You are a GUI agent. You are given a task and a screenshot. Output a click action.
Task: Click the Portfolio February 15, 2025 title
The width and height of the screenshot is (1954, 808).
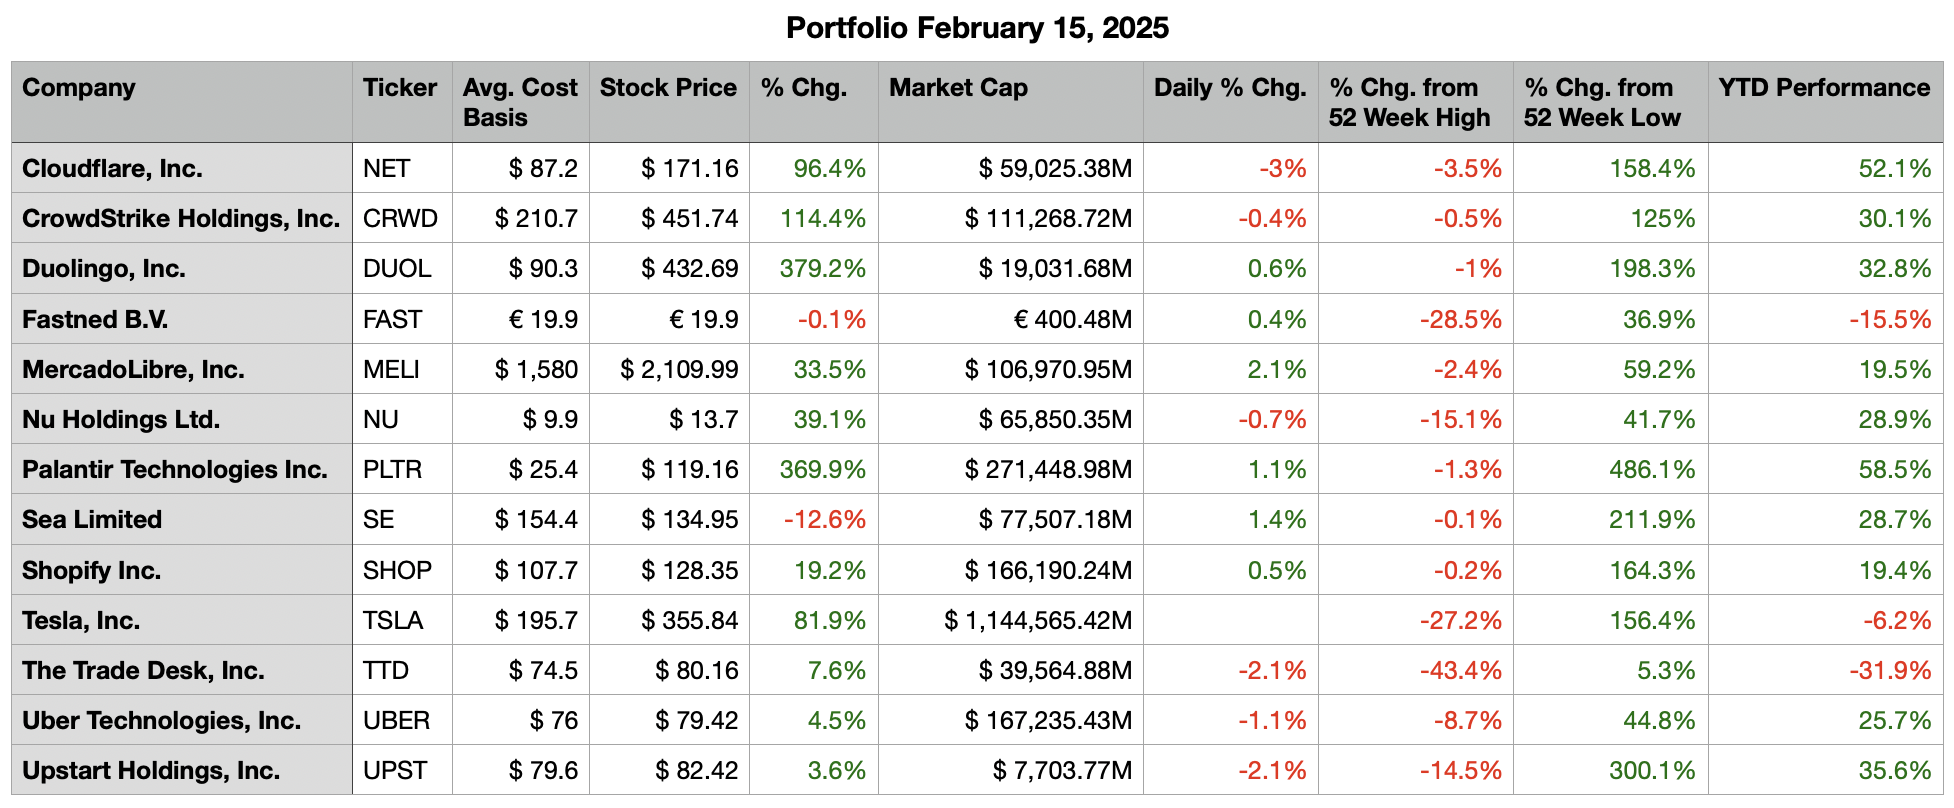[x=977, y=28]
